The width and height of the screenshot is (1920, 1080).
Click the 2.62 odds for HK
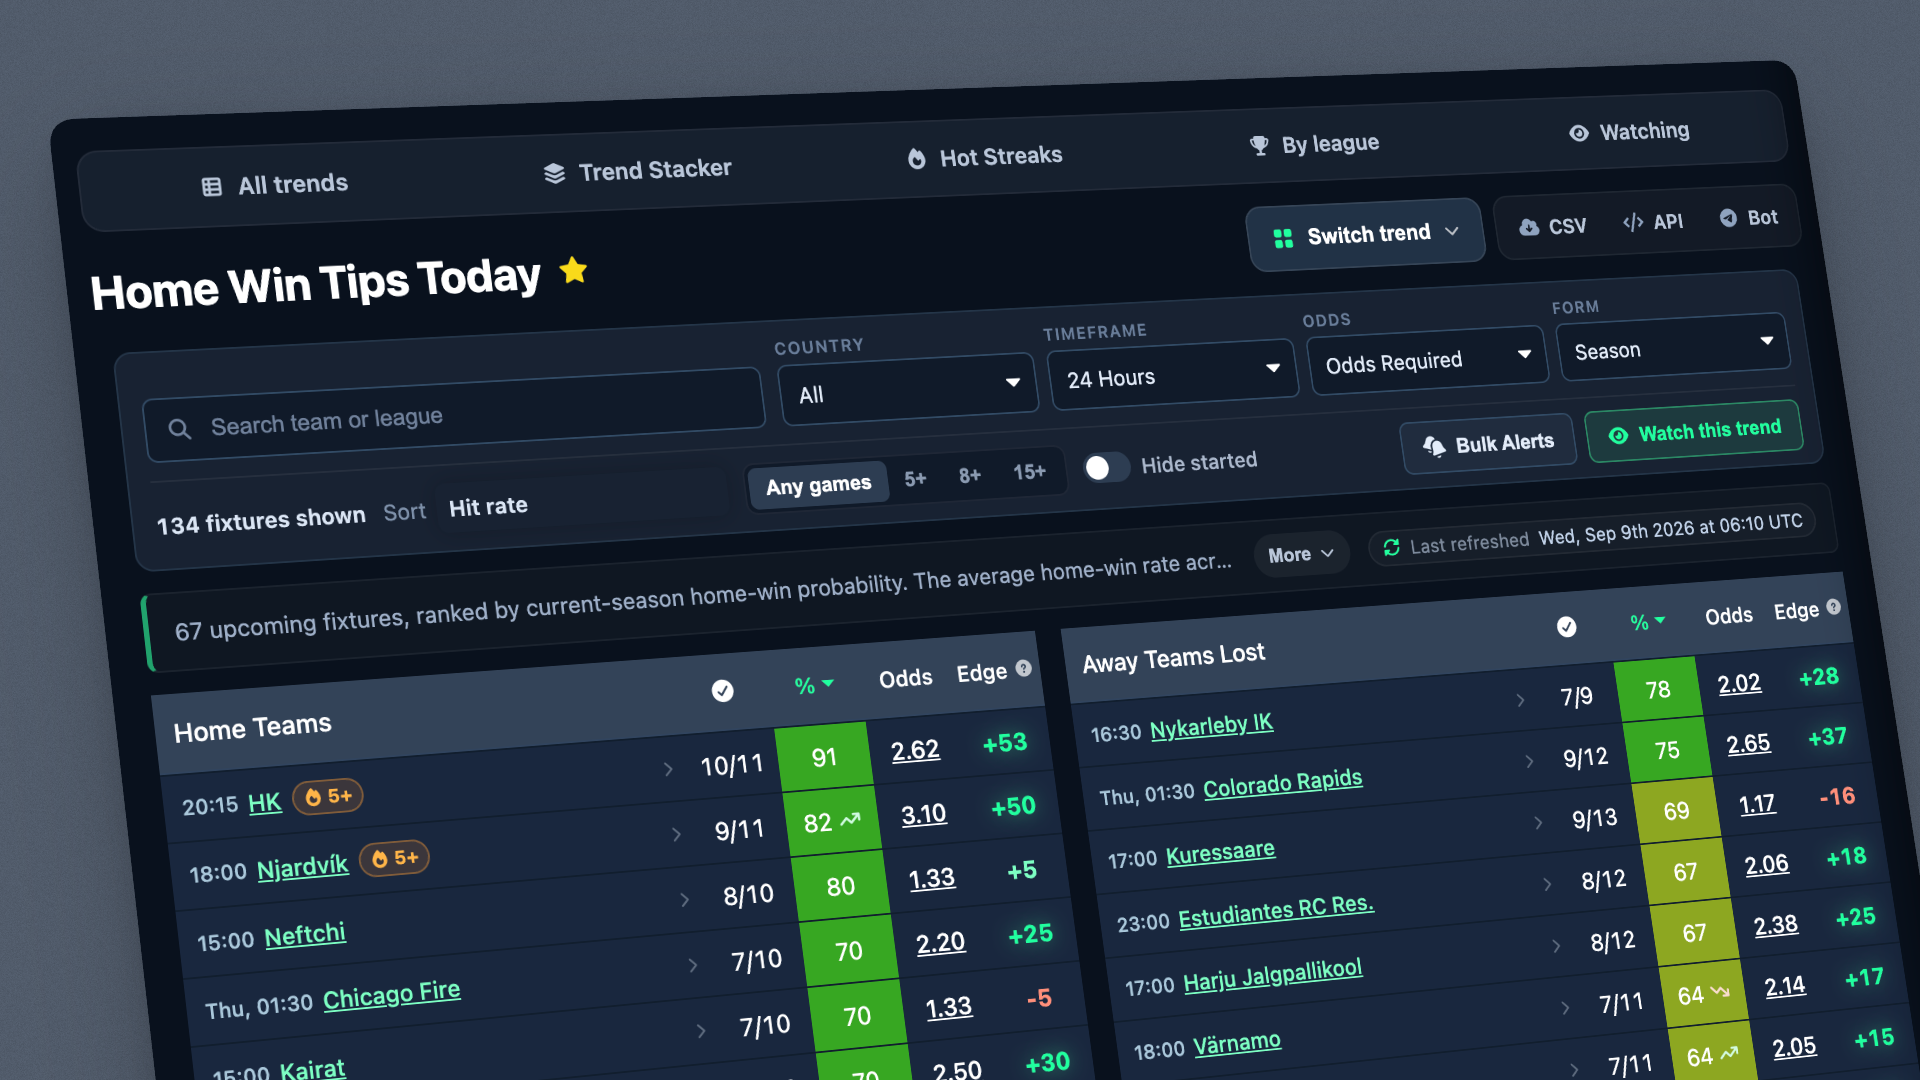coord(915,750)
